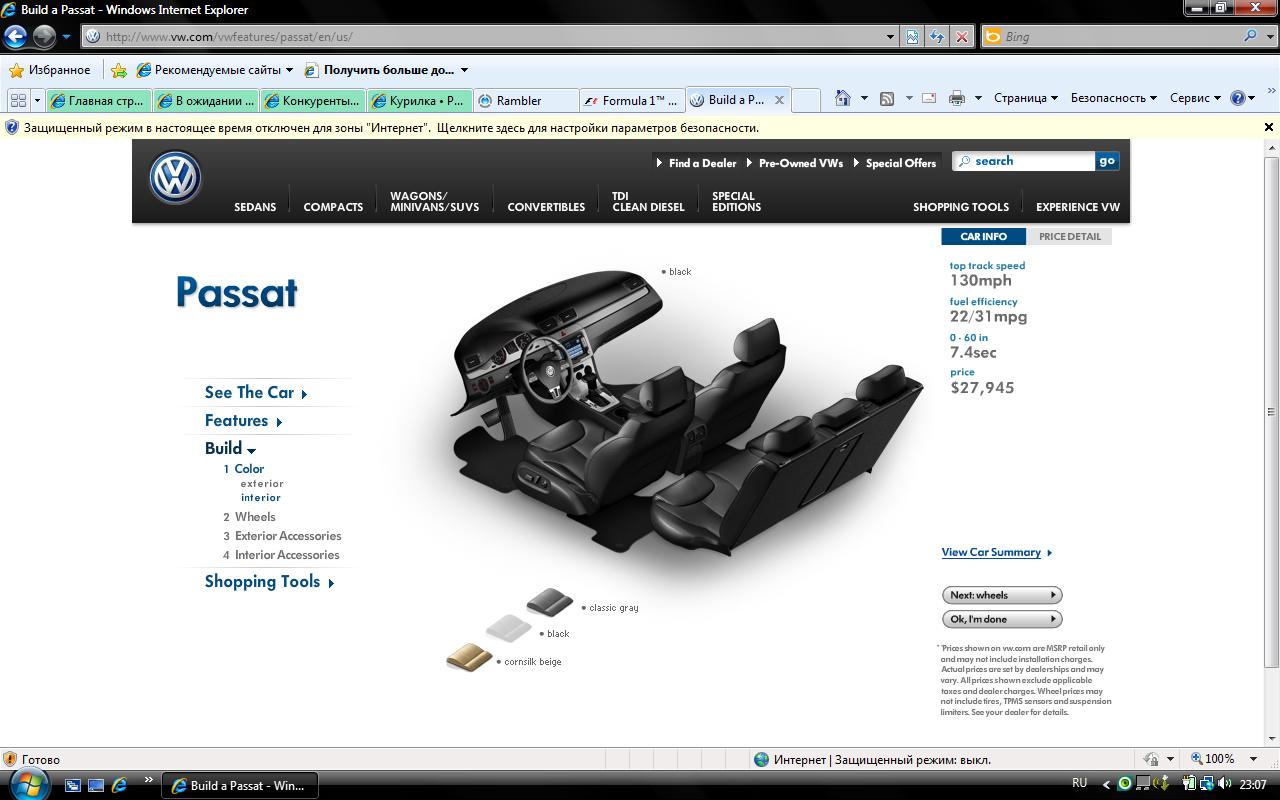Open the Безопасность dropdown menu

(1113, 98)
